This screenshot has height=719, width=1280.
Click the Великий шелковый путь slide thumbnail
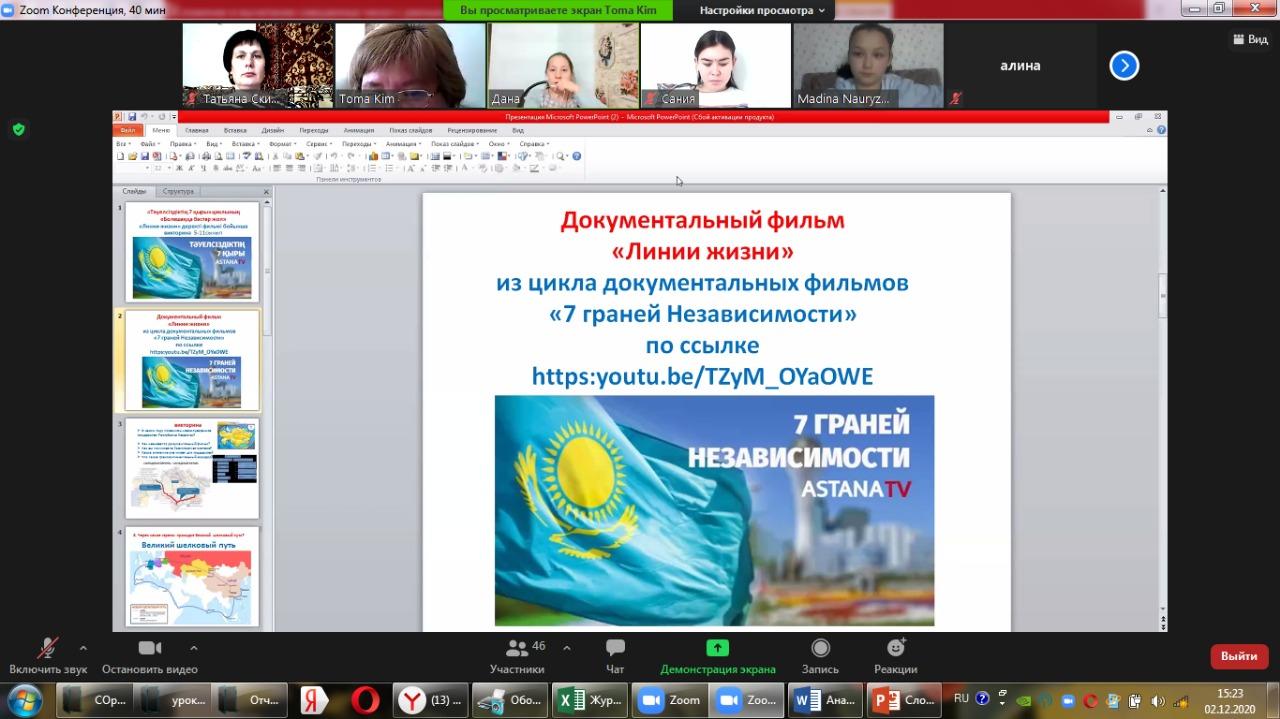pos(192,577)
